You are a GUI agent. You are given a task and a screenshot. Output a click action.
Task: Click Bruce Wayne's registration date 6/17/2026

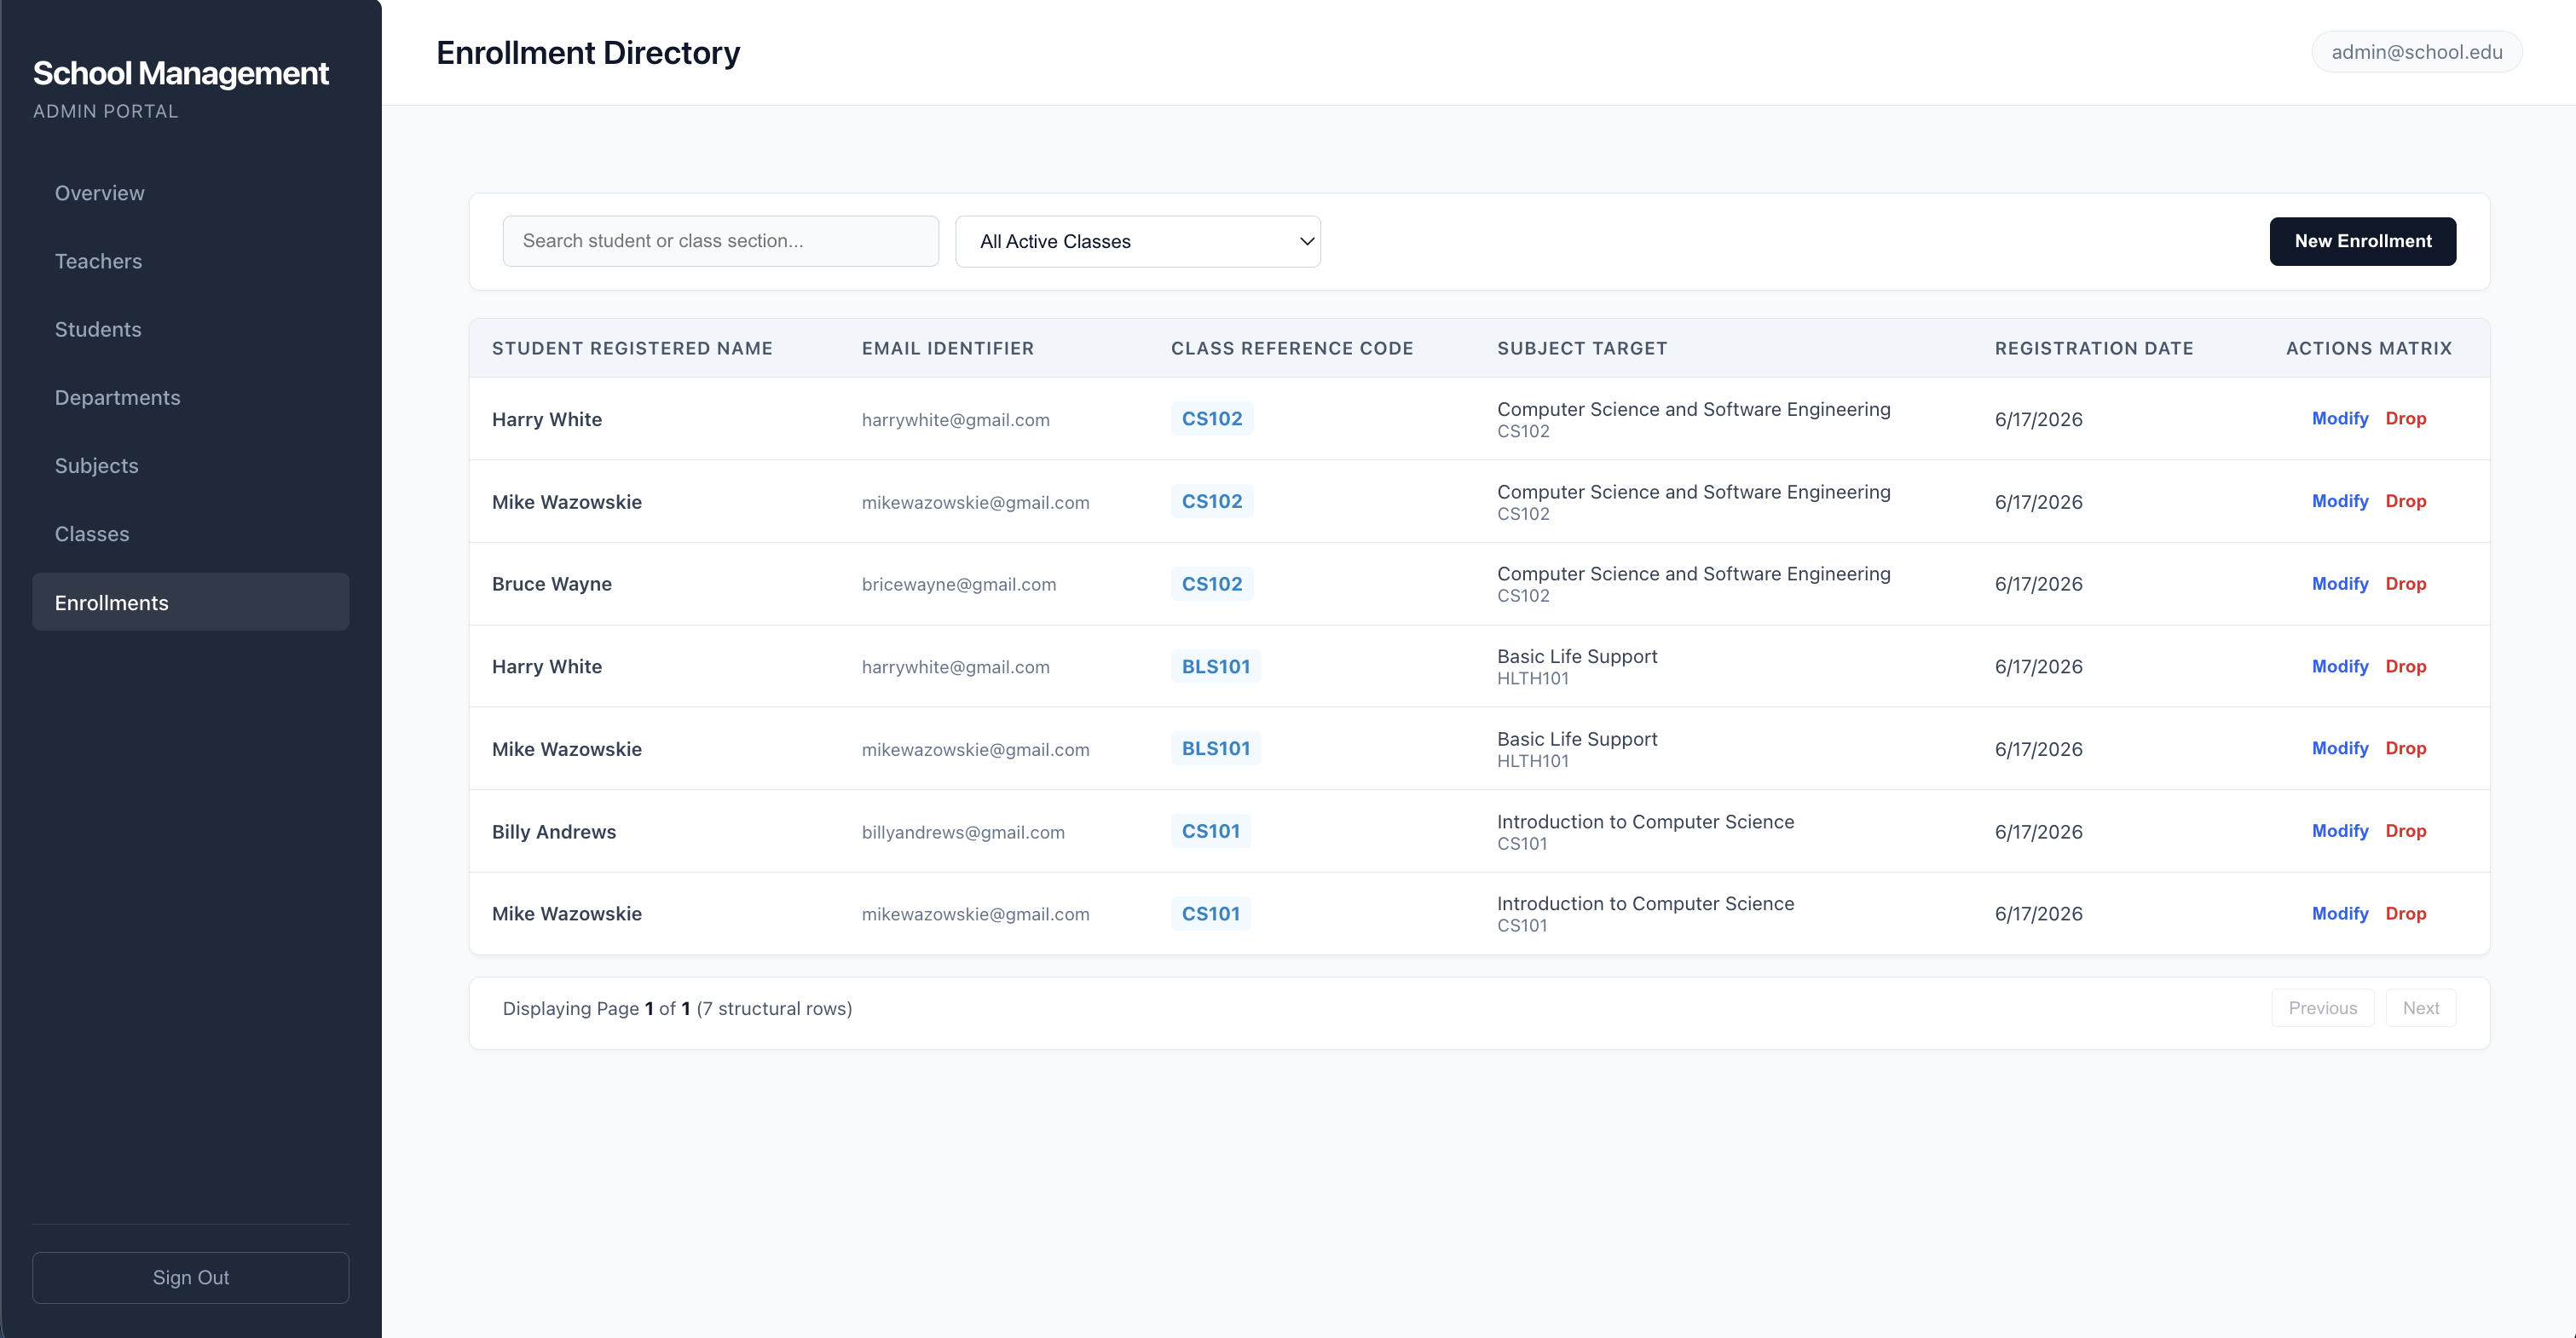[2038, 584]
